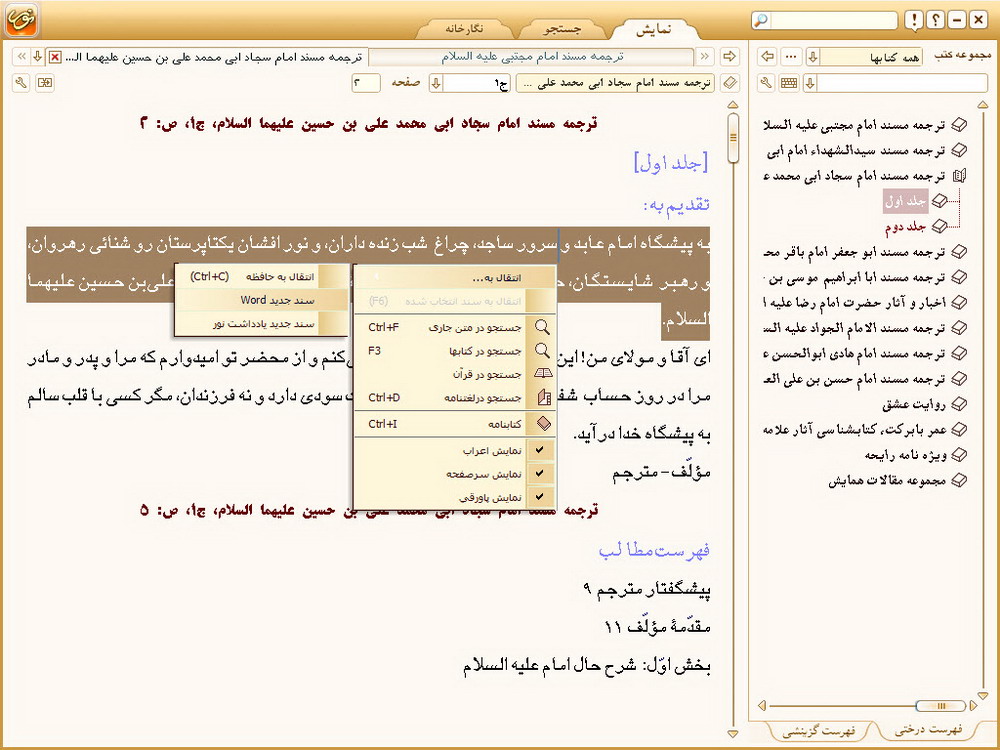Click the left arrow icon beside the collection dropdown
This screenshot has height=750, width=1000.
(768, 57)
